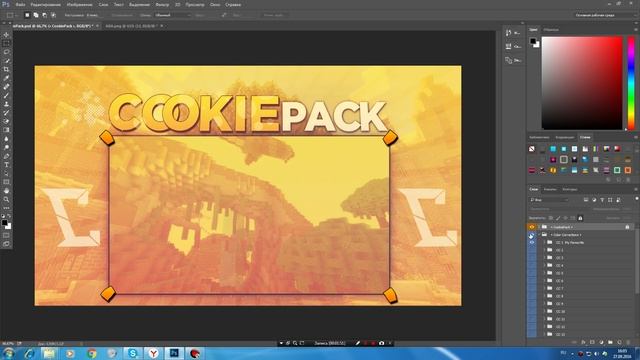Open the Файл menu

pyautogui.click(x=20, y=4)
